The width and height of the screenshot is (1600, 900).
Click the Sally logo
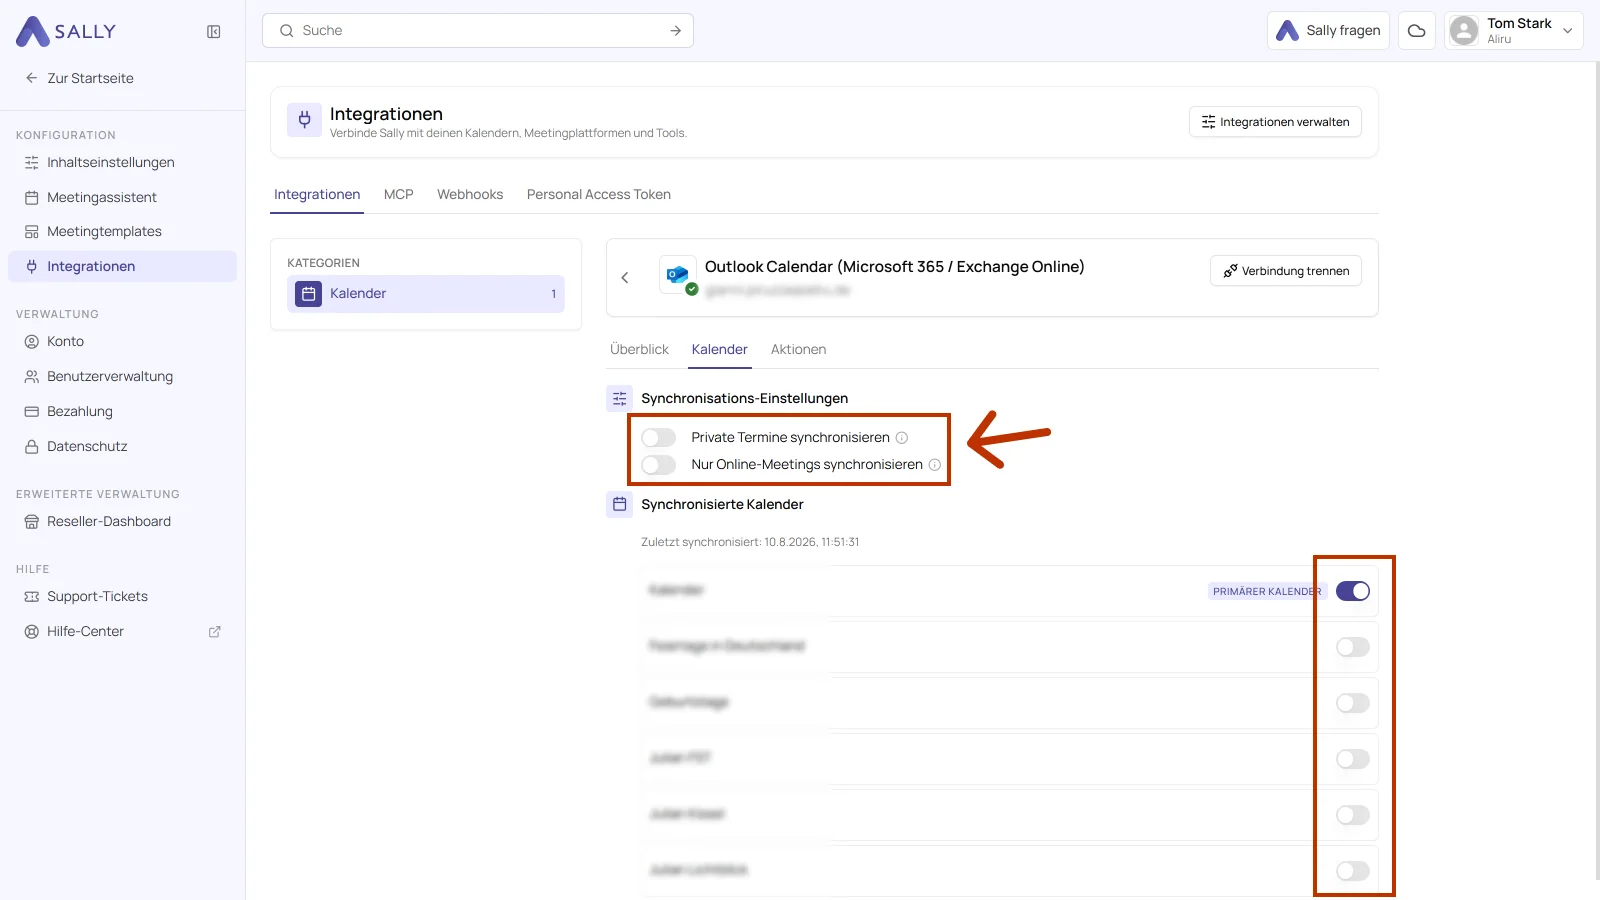66,32
